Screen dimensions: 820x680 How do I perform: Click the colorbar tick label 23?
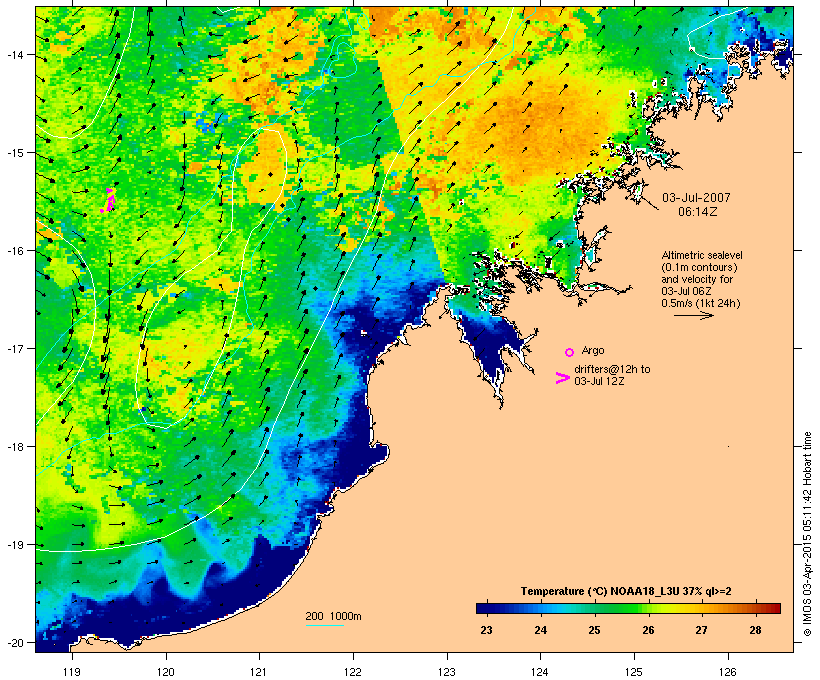[486, 630]
